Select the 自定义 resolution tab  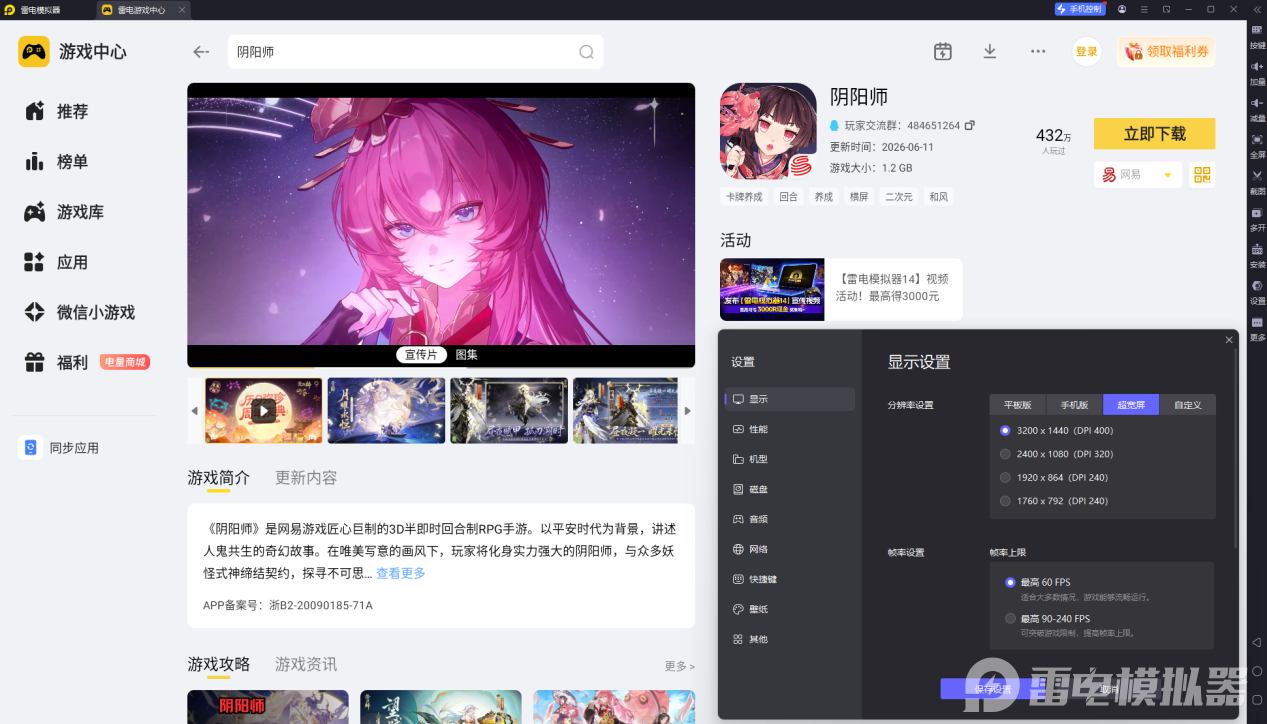[1188, 405]
